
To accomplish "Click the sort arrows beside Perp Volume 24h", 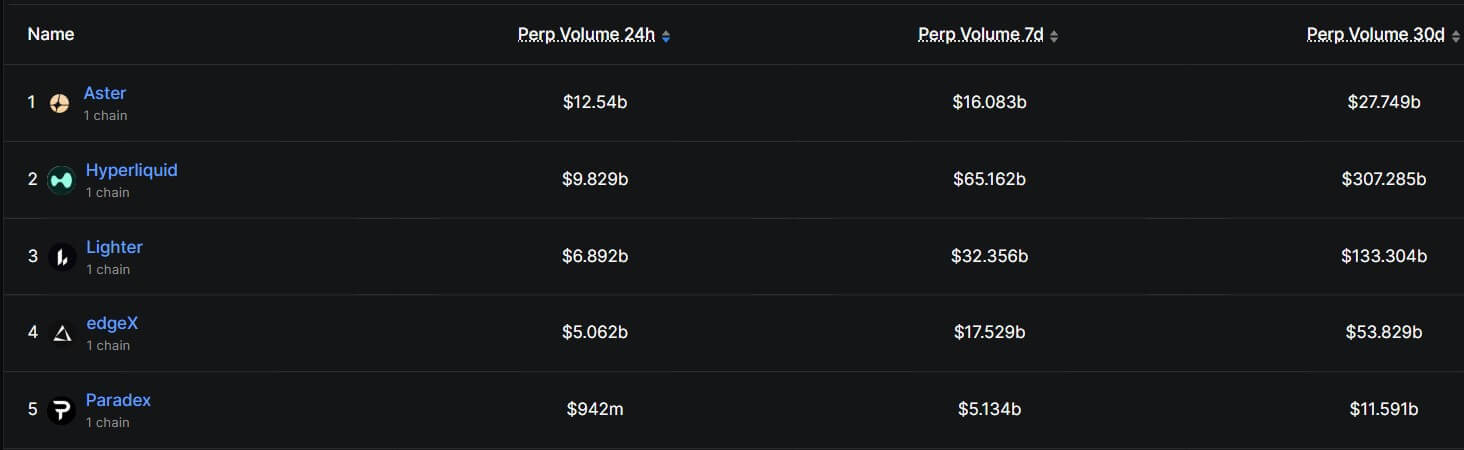I will coord(666,36).
